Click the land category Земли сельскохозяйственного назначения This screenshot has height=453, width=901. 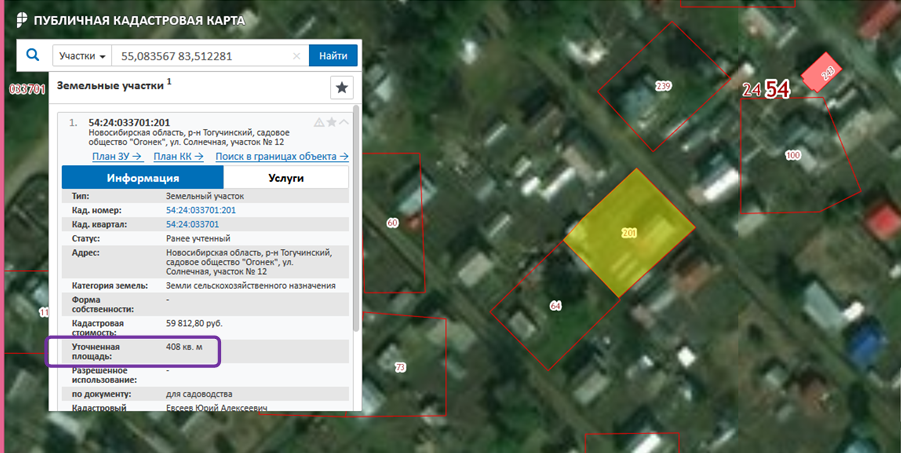[251, 285]
